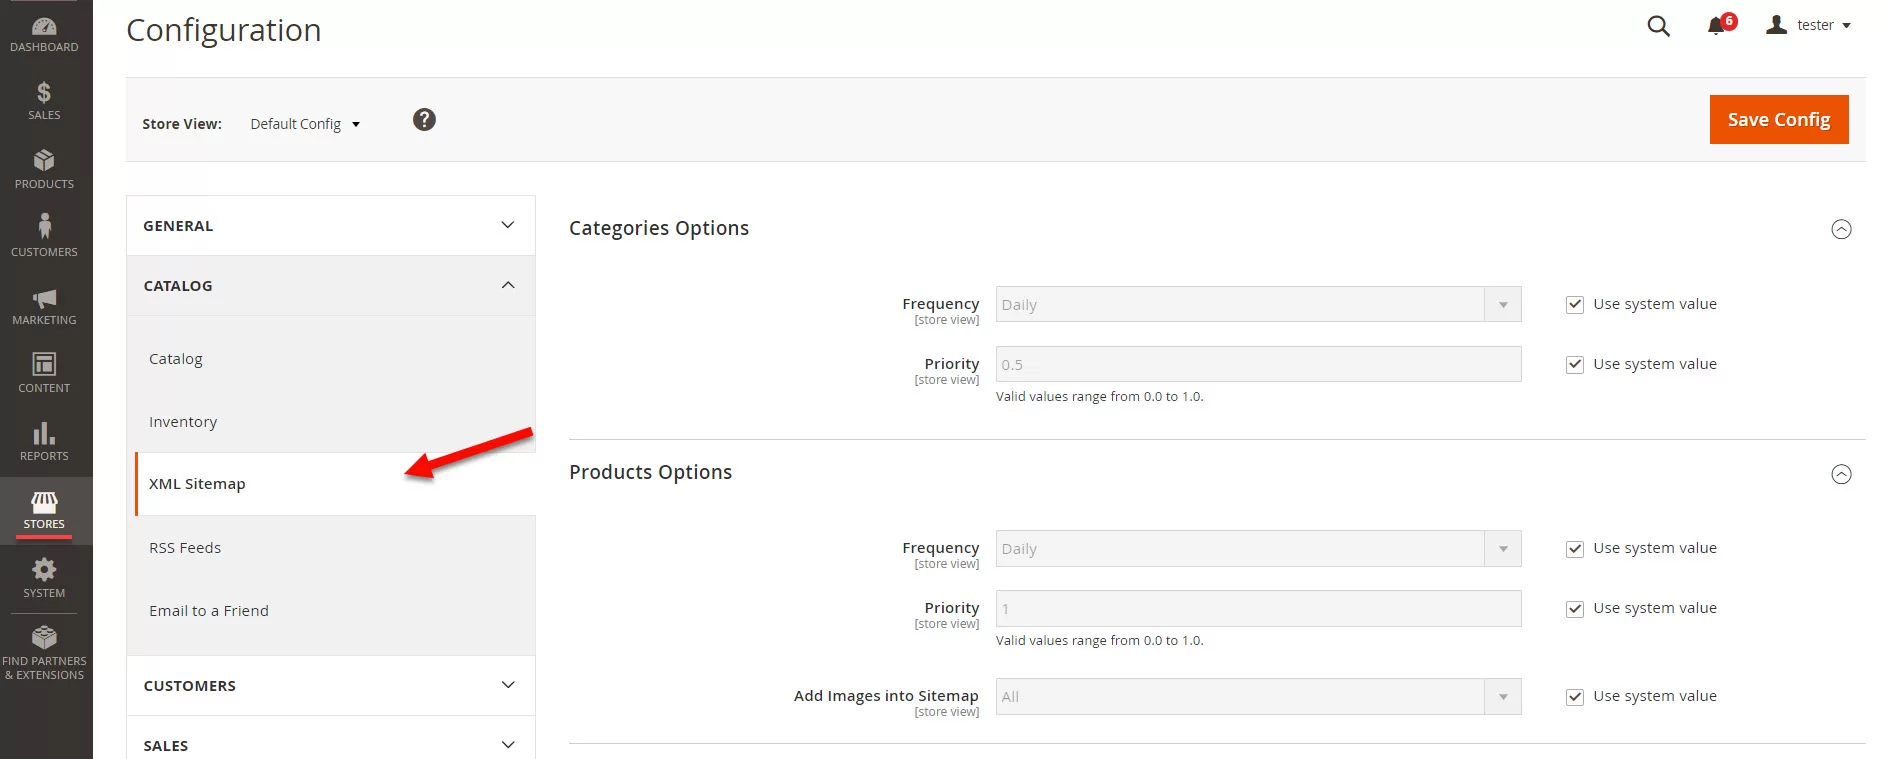Click the tester user avatar icon
The image size is (1884, 759).
point(1776,25)
